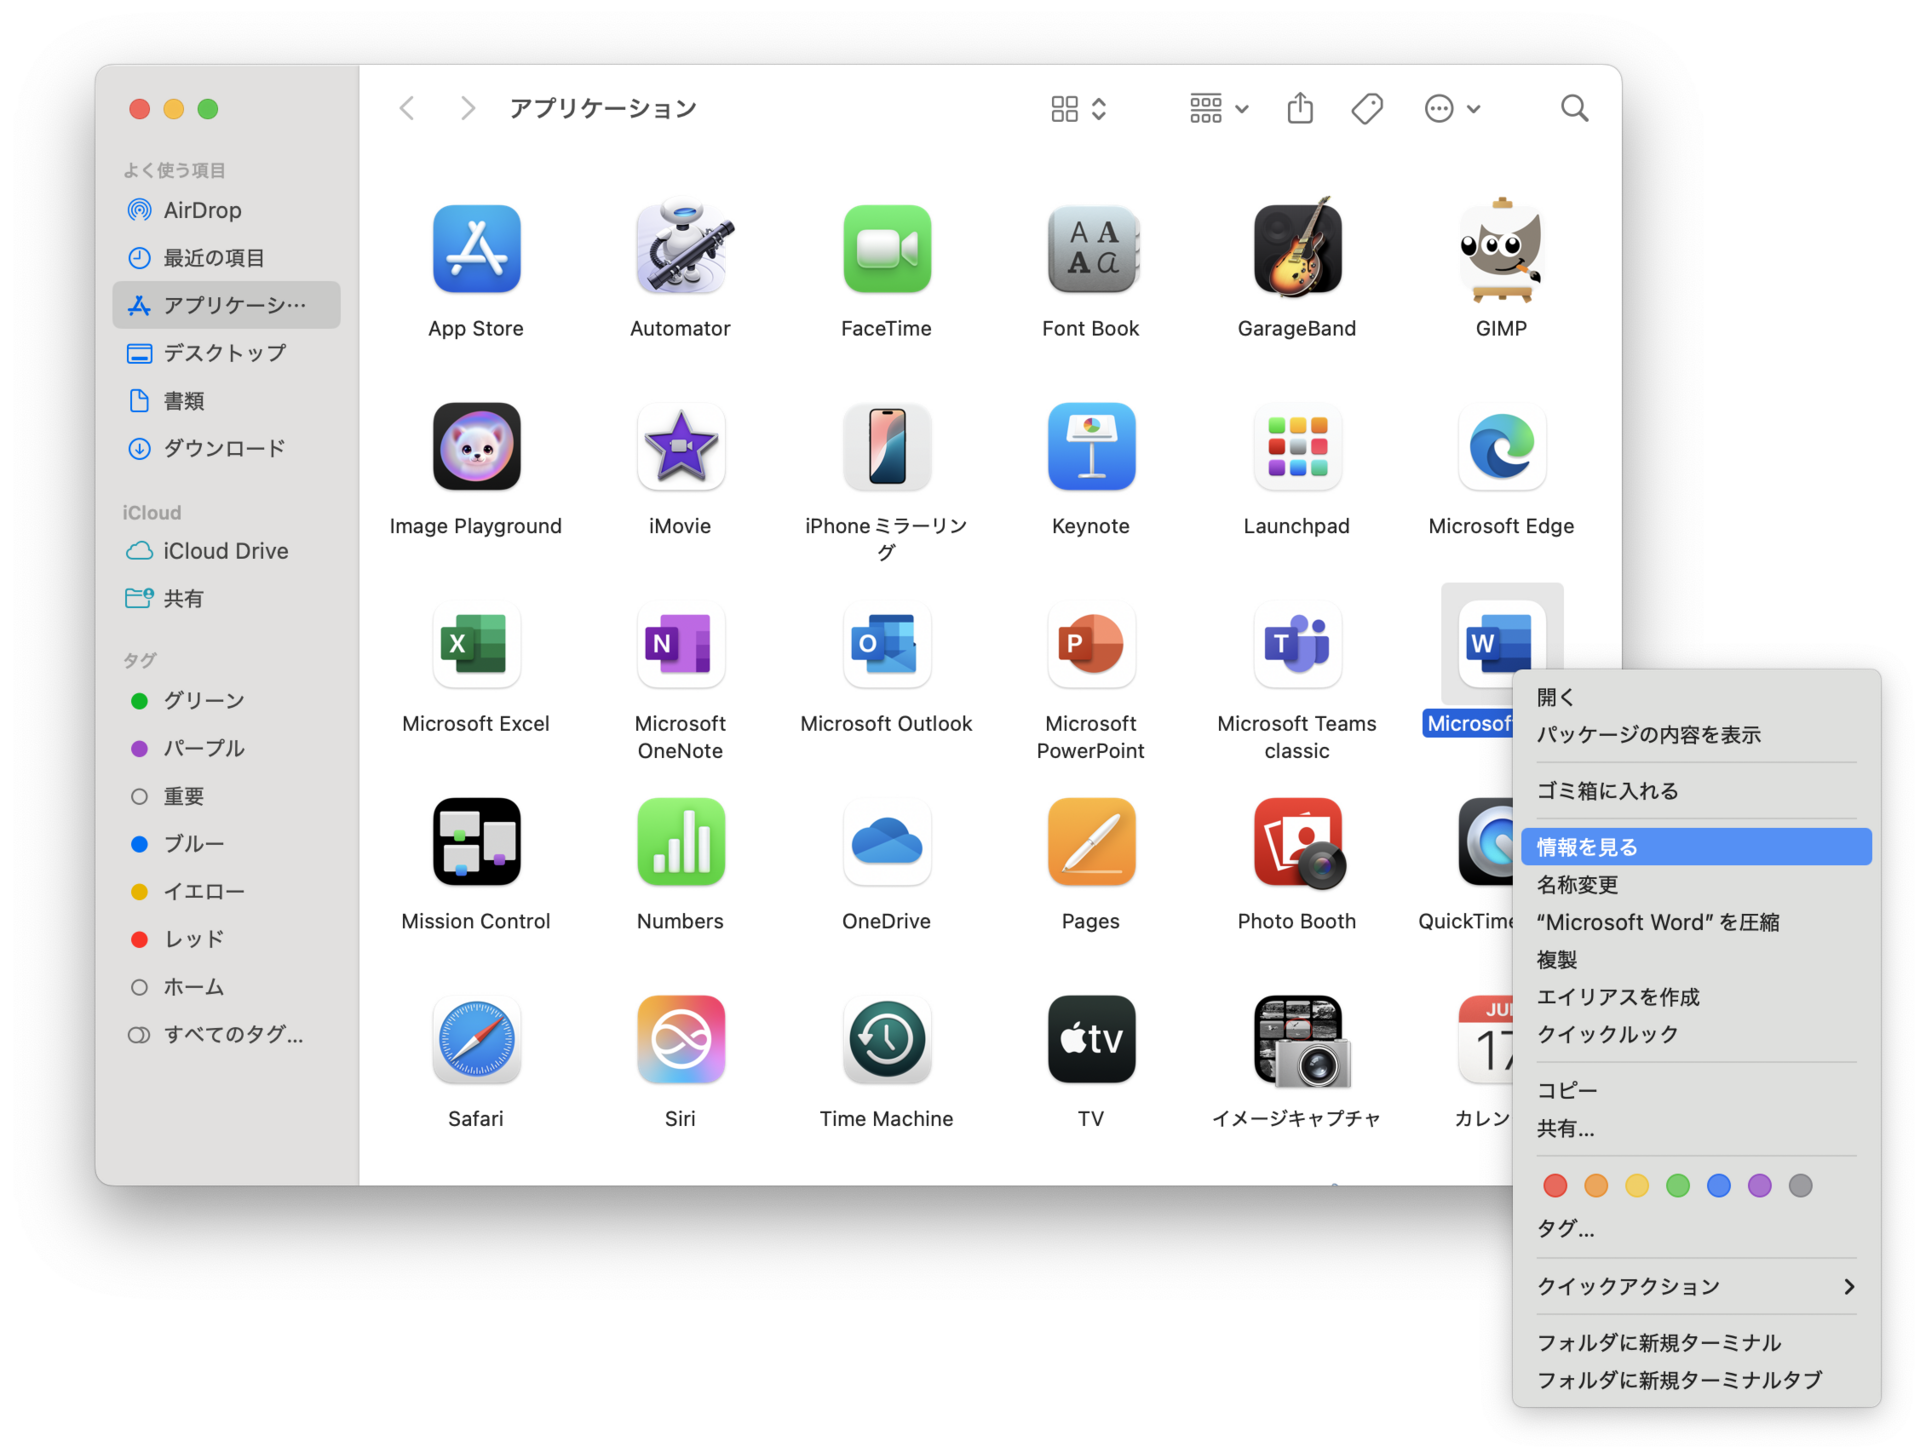Click the Siri app icon
The height and width of the screenshot is (1453, 1920).
(681, 1040)
